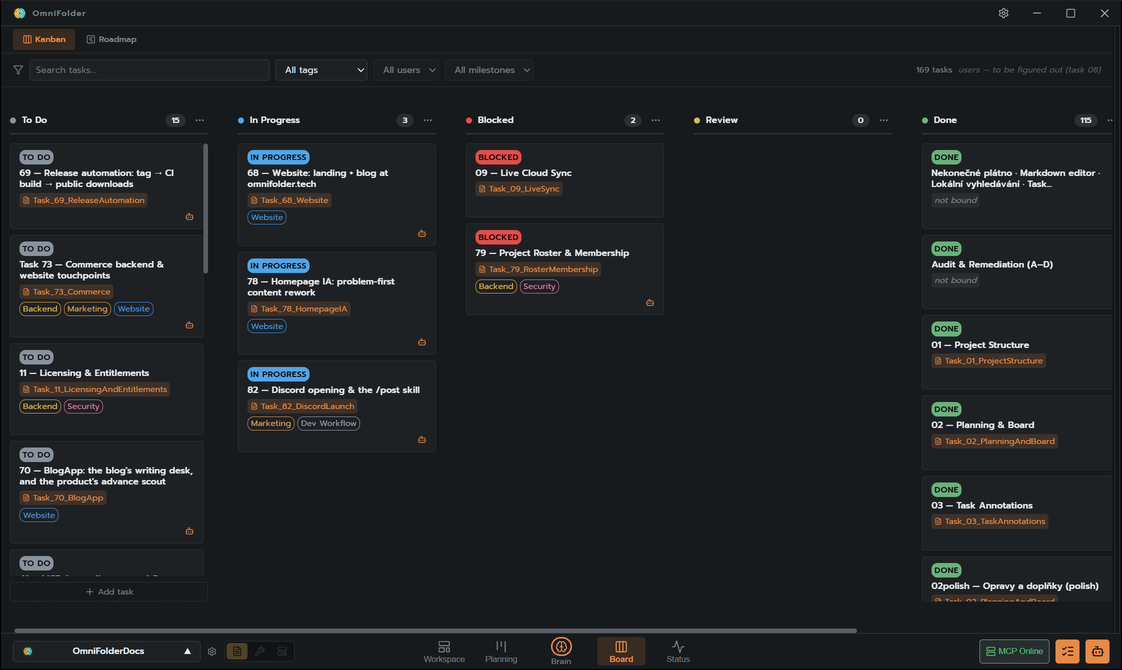The image size is (1122, 670).
Task: Expand the OmniFolderDocs project selector
Action: click(107, 651)
